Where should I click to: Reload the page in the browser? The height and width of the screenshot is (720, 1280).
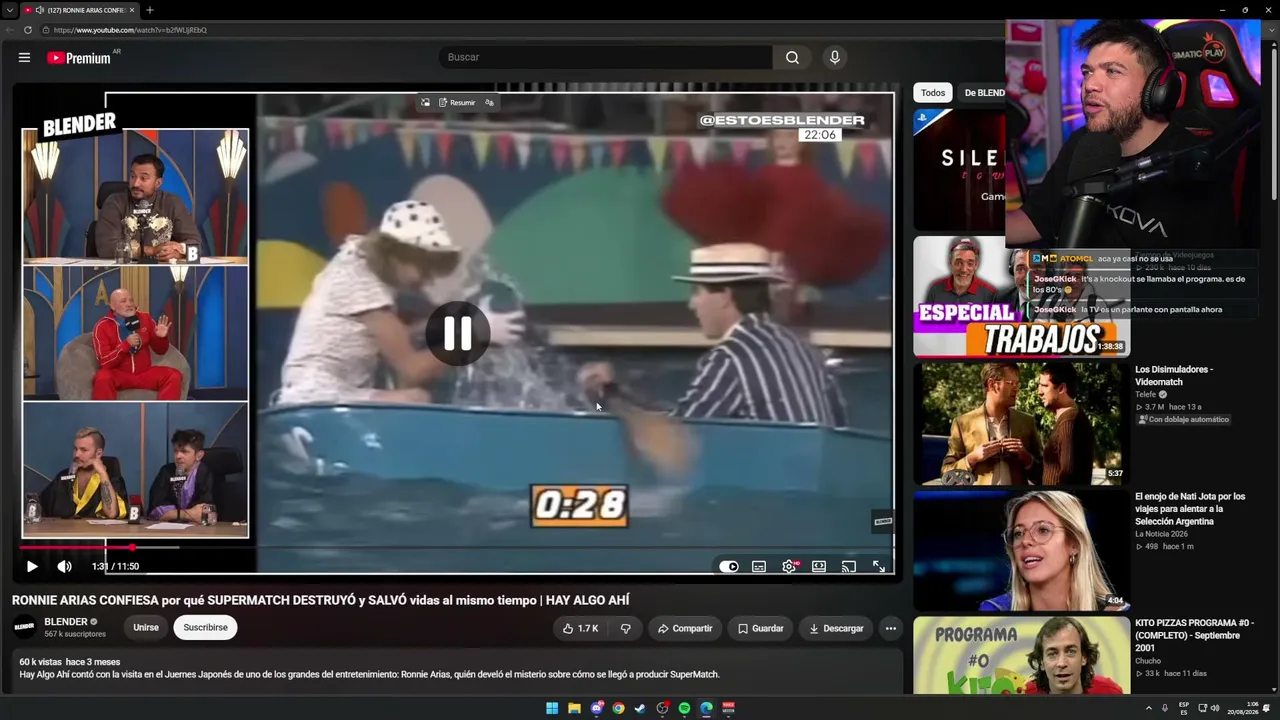click(28, 30)
